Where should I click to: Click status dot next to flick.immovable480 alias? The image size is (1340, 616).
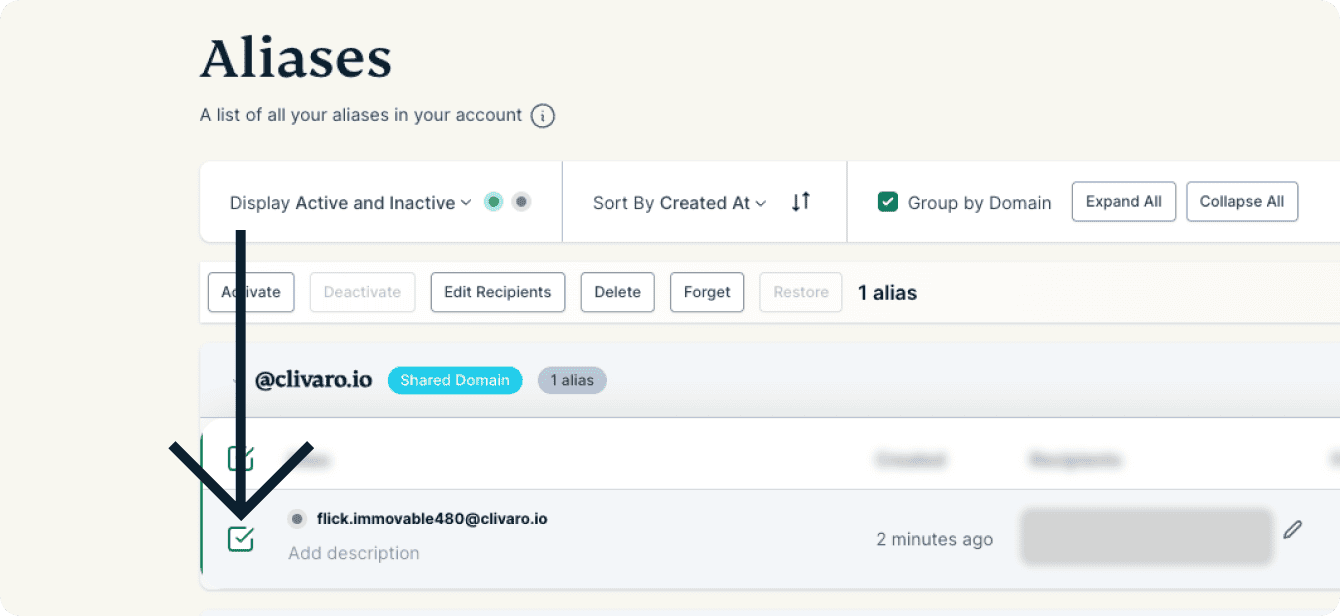point(297,519)
